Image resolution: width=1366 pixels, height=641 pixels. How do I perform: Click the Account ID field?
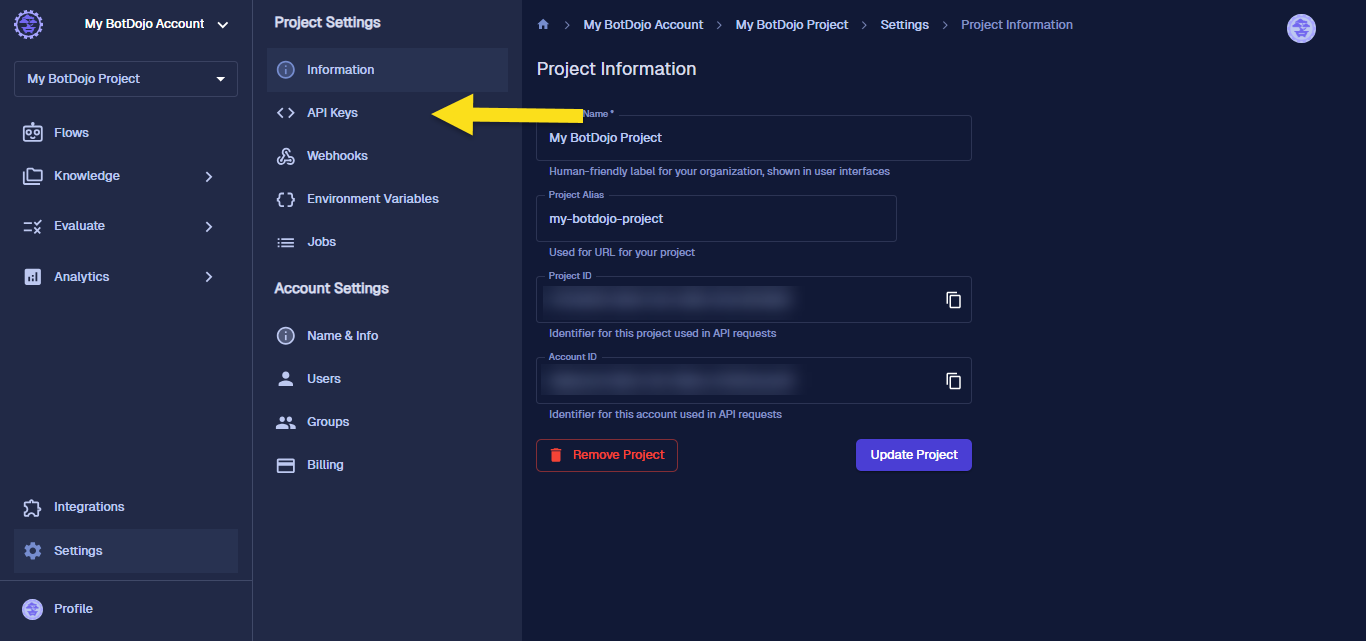point(754,381)
